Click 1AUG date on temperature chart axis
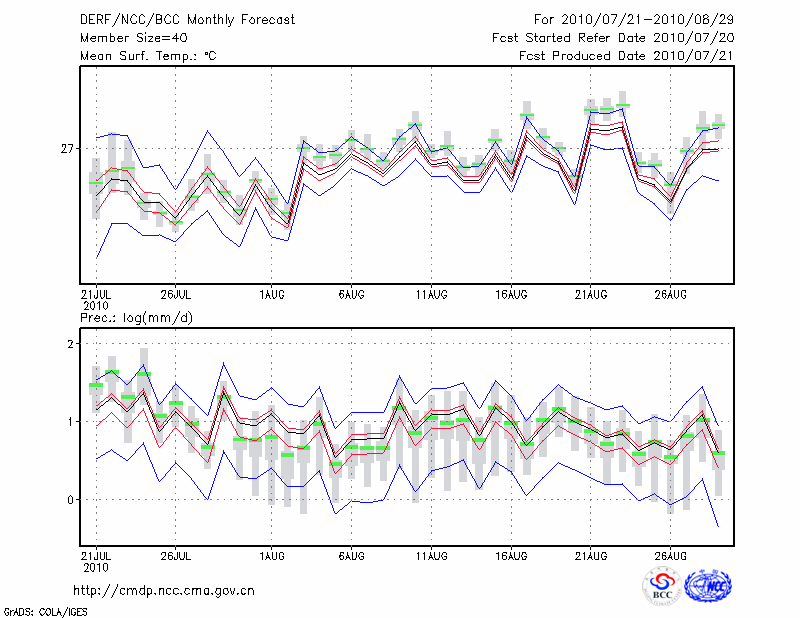 coord(271,294)
